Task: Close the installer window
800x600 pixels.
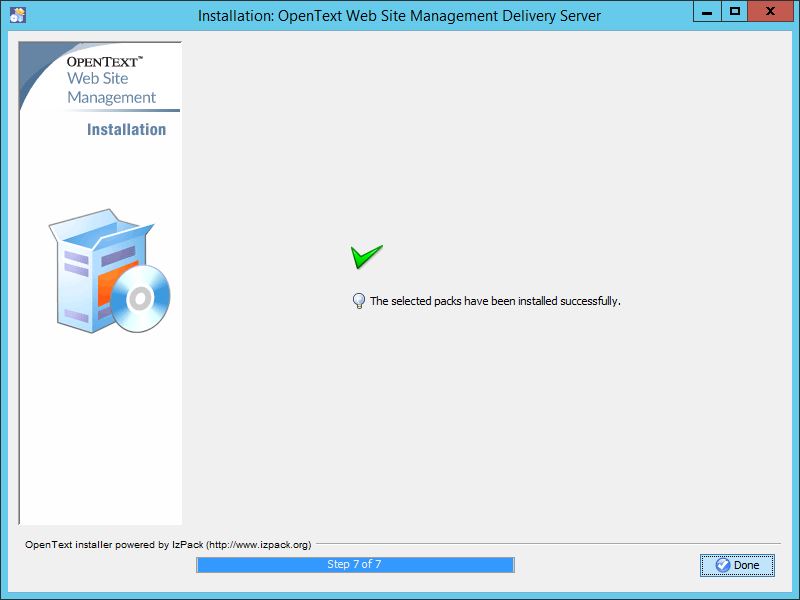Action: click(770, 11)
